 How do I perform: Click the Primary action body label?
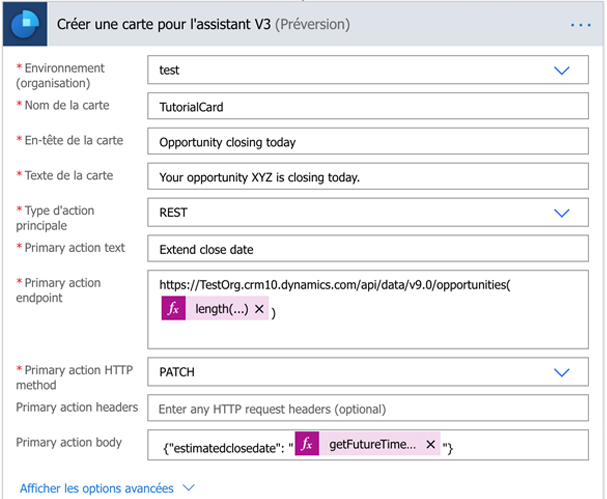tap(69, 442)
